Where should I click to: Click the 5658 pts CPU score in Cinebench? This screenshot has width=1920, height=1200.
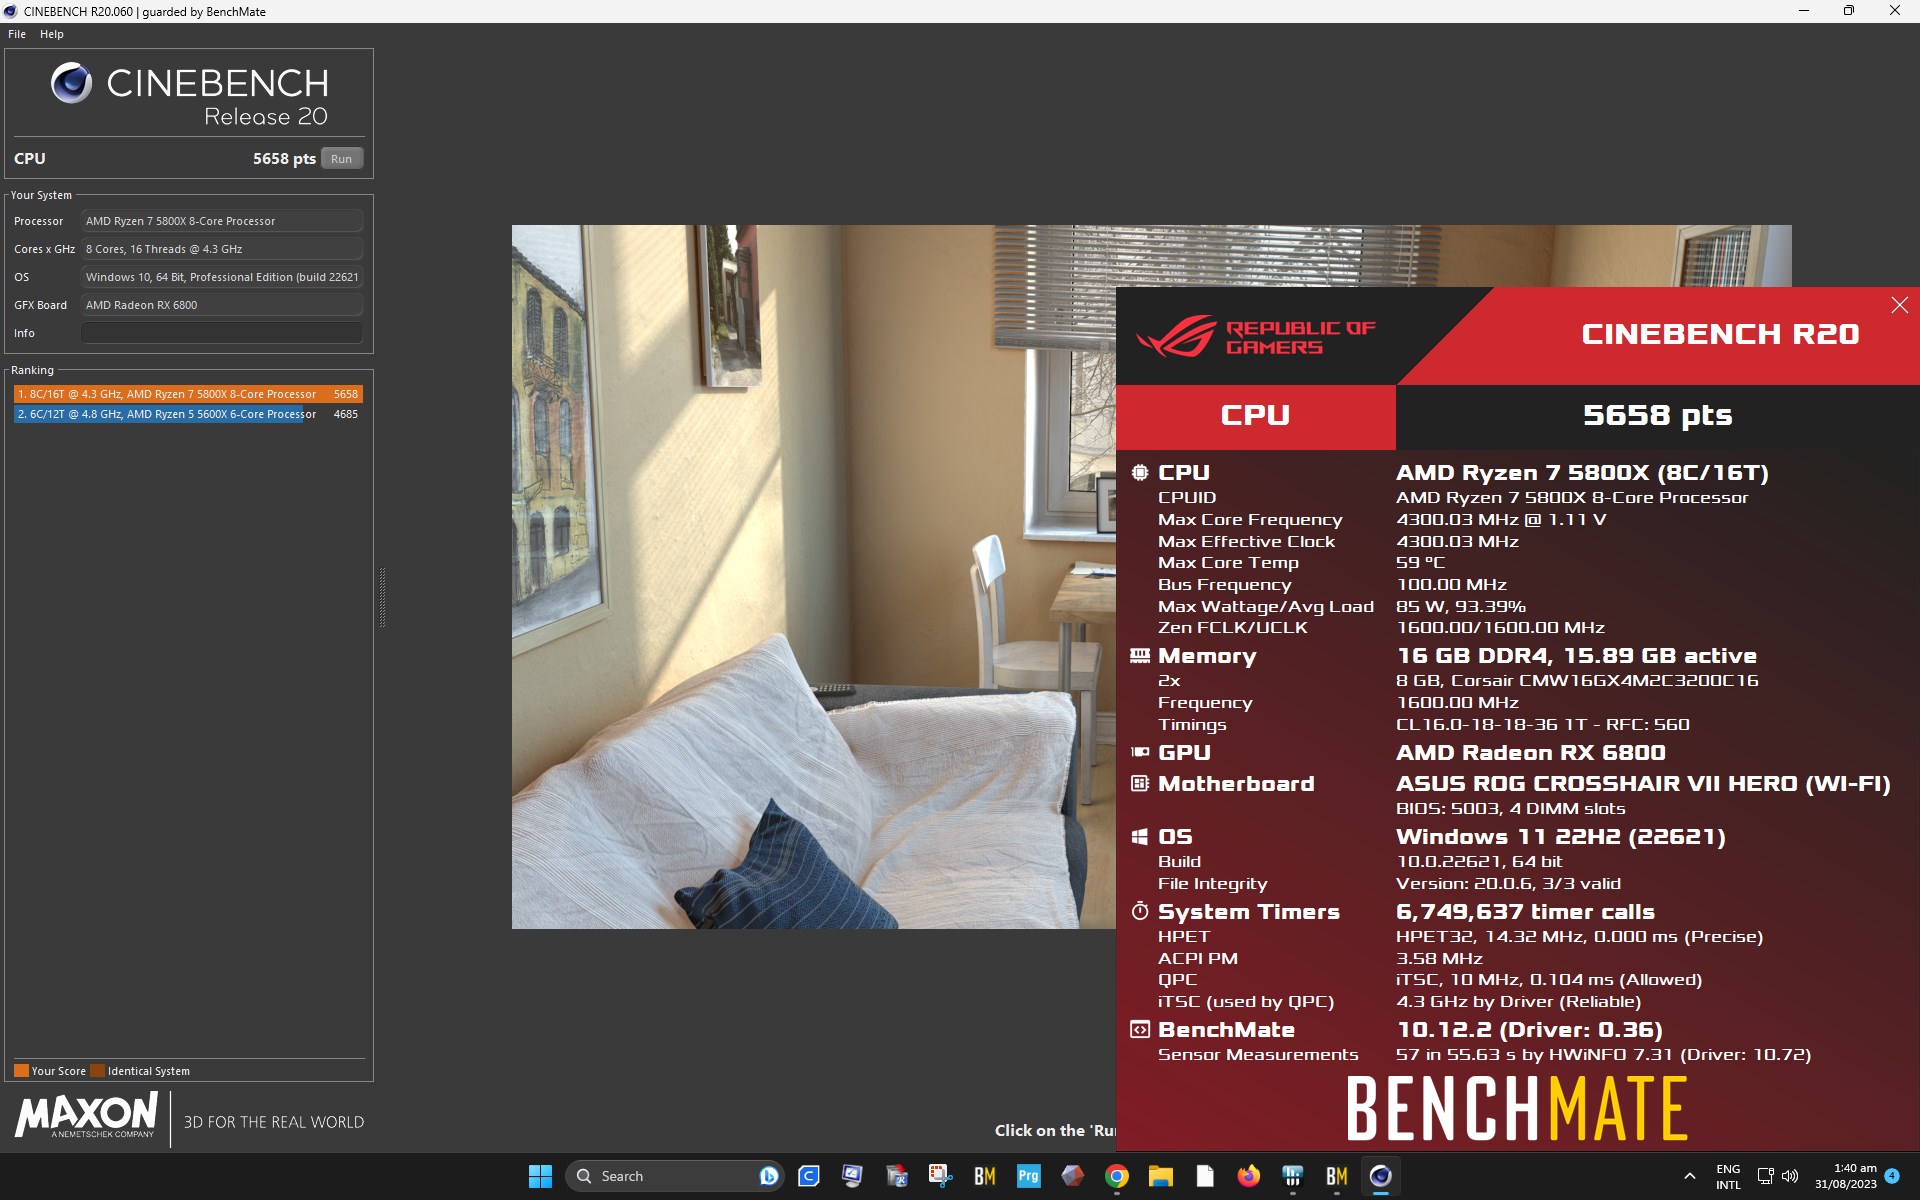(x=284, y=159)
